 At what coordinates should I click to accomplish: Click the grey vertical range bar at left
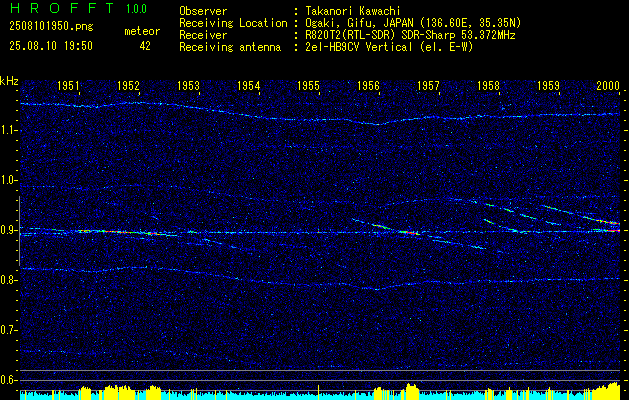19,231
